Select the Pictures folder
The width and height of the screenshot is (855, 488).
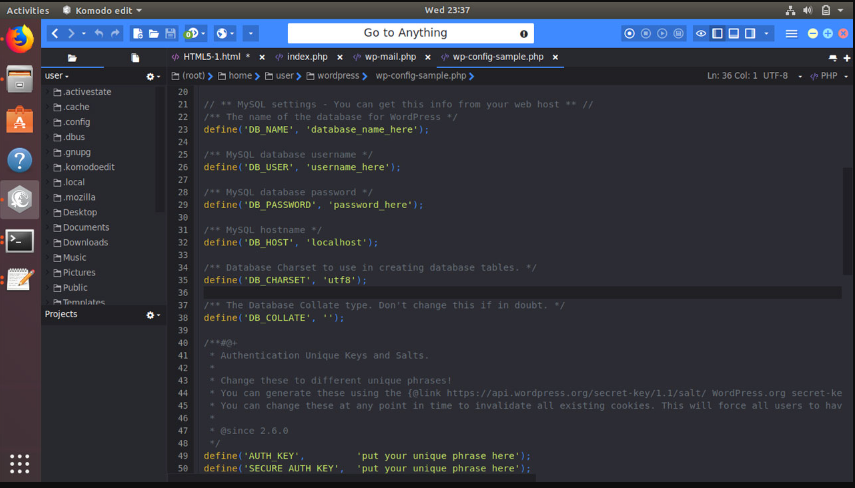[79, 273]
